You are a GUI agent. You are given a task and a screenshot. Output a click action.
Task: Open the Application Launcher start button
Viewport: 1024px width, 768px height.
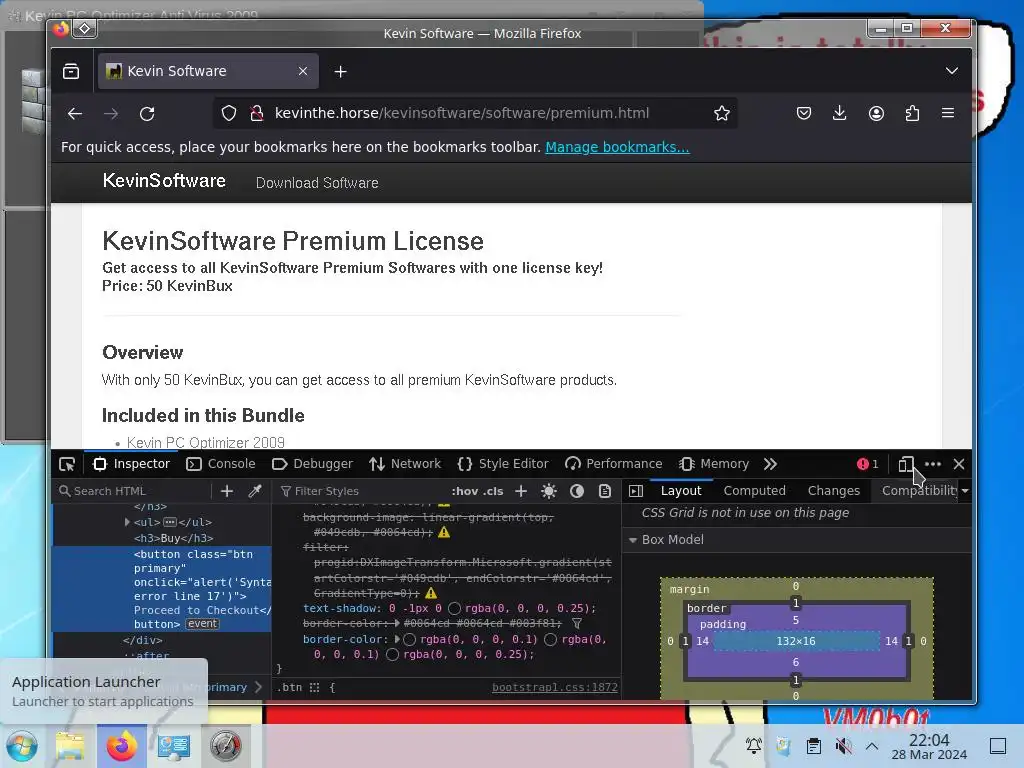point(22,746)
